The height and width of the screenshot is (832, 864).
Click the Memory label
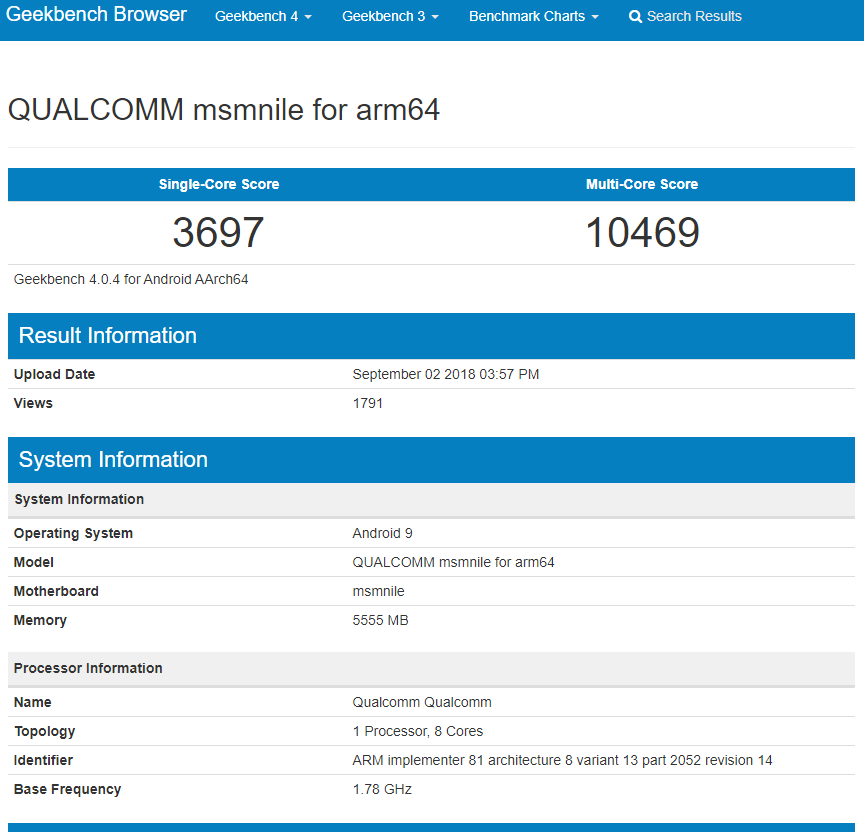pos(40,620)
